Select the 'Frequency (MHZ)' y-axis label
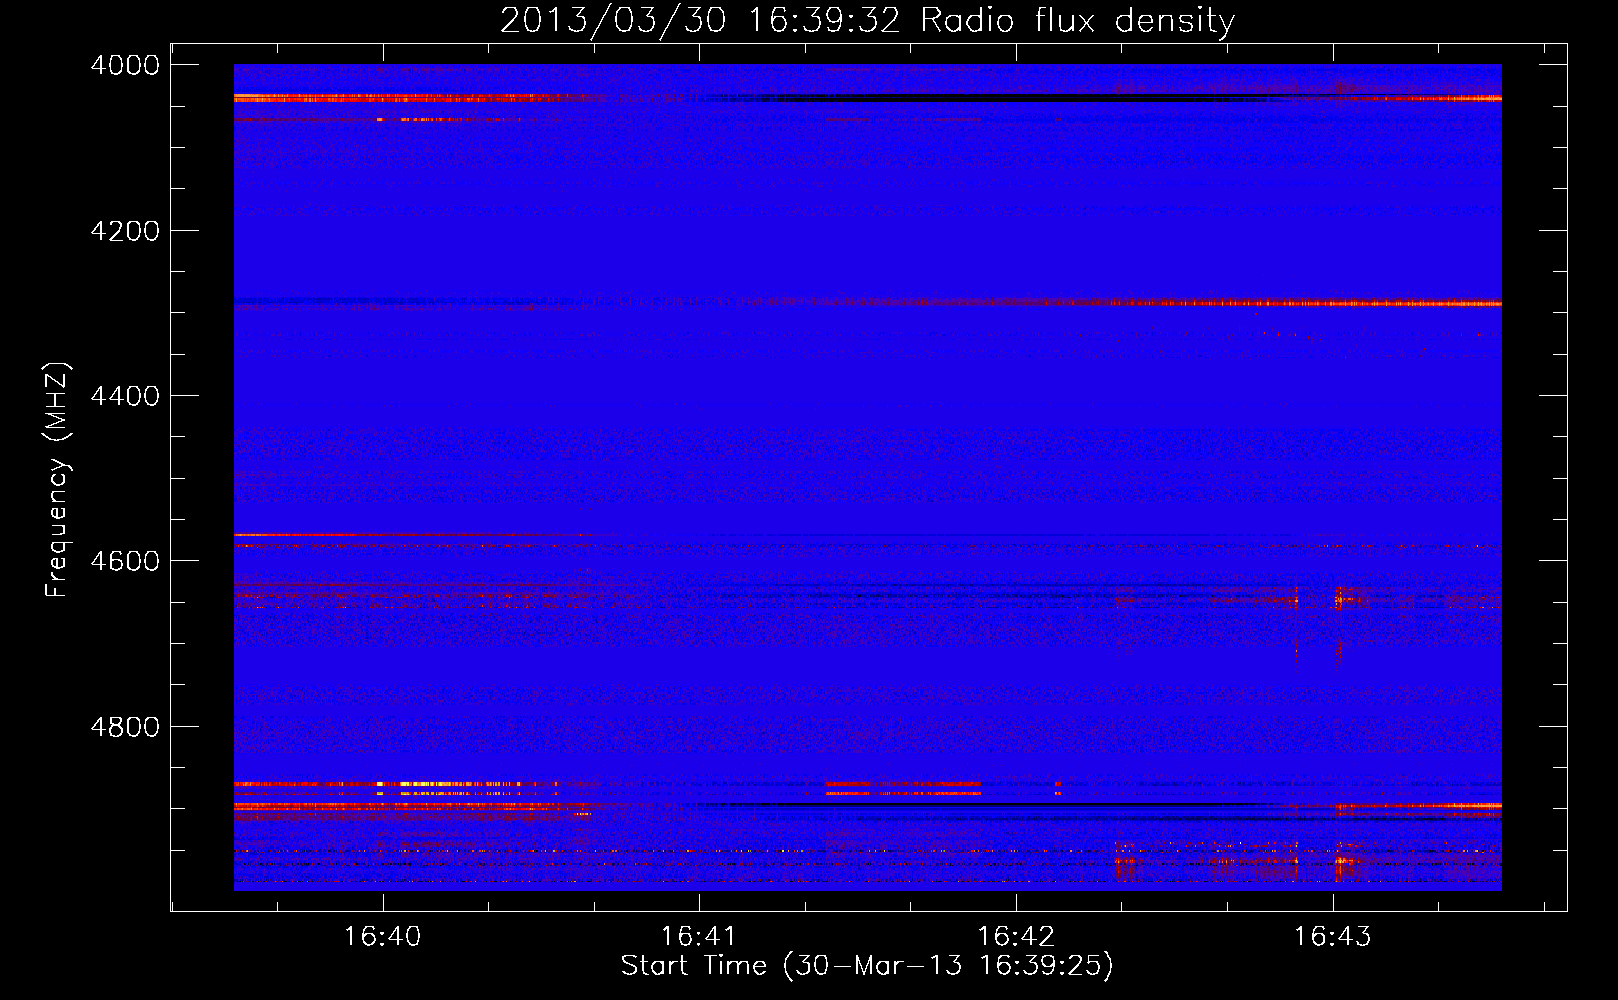 [x=58, y=479]
